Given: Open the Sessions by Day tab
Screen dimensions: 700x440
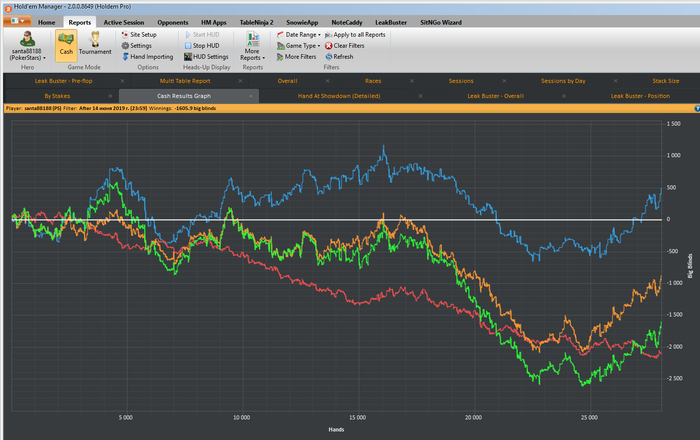Looking at the screenshot, I should tap(563, 81).
